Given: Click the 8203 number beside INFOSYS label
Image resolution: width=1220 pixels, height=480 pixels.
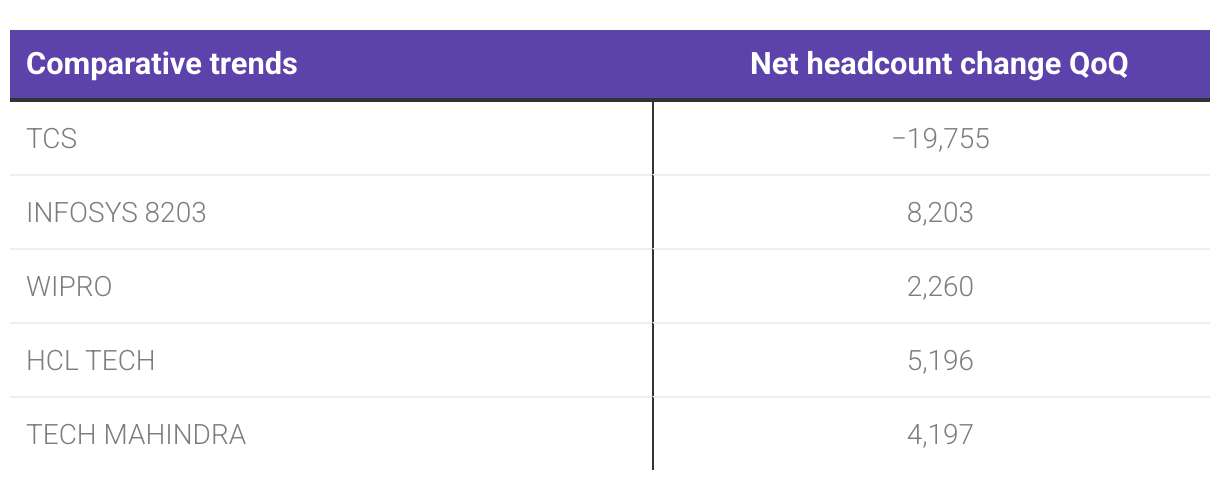Looking at the screenshot, I should (x=173, y=212).
